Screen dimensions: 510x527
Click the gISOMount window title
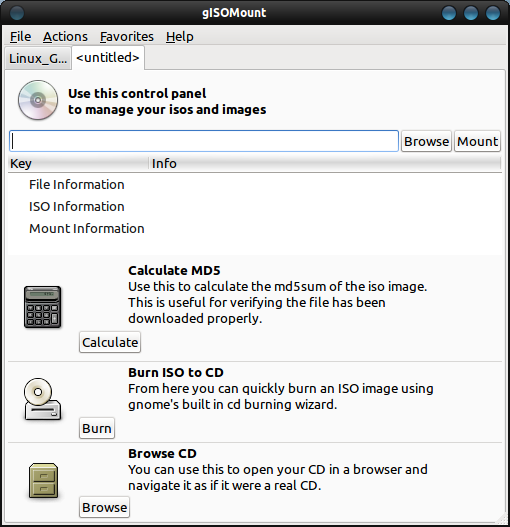234,13
